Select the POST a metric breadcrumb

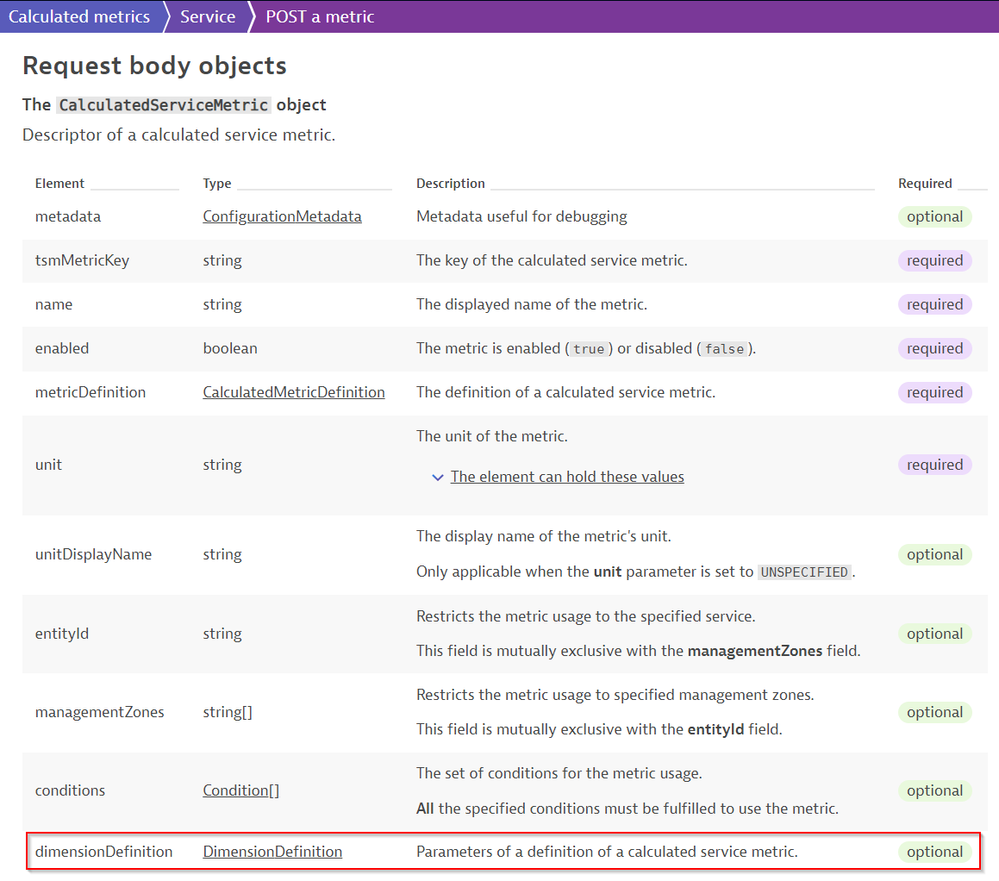click(x=320, y=16)
